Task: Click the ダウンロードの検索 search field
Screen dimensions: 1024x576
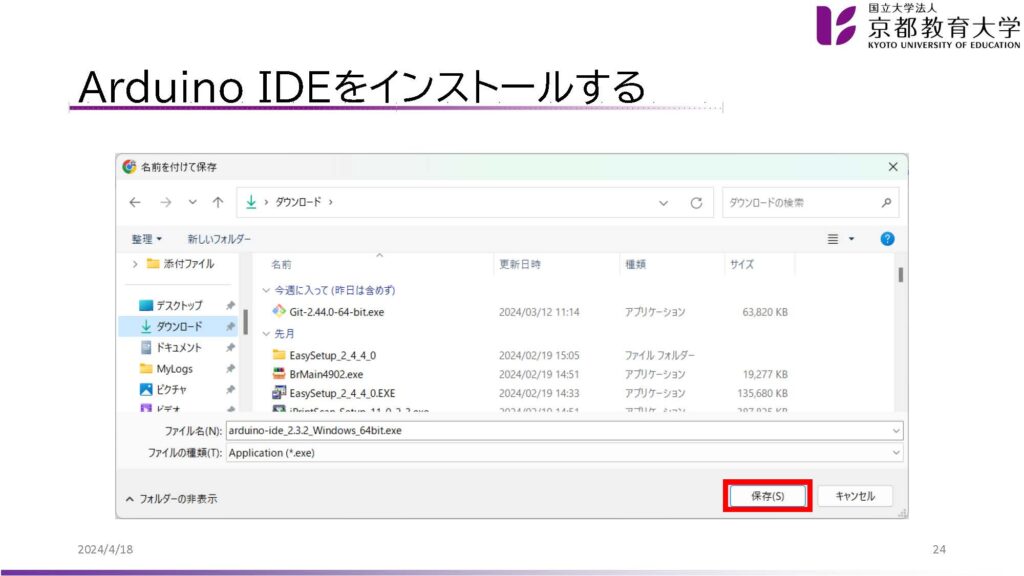Action: (x=800, y=202)
